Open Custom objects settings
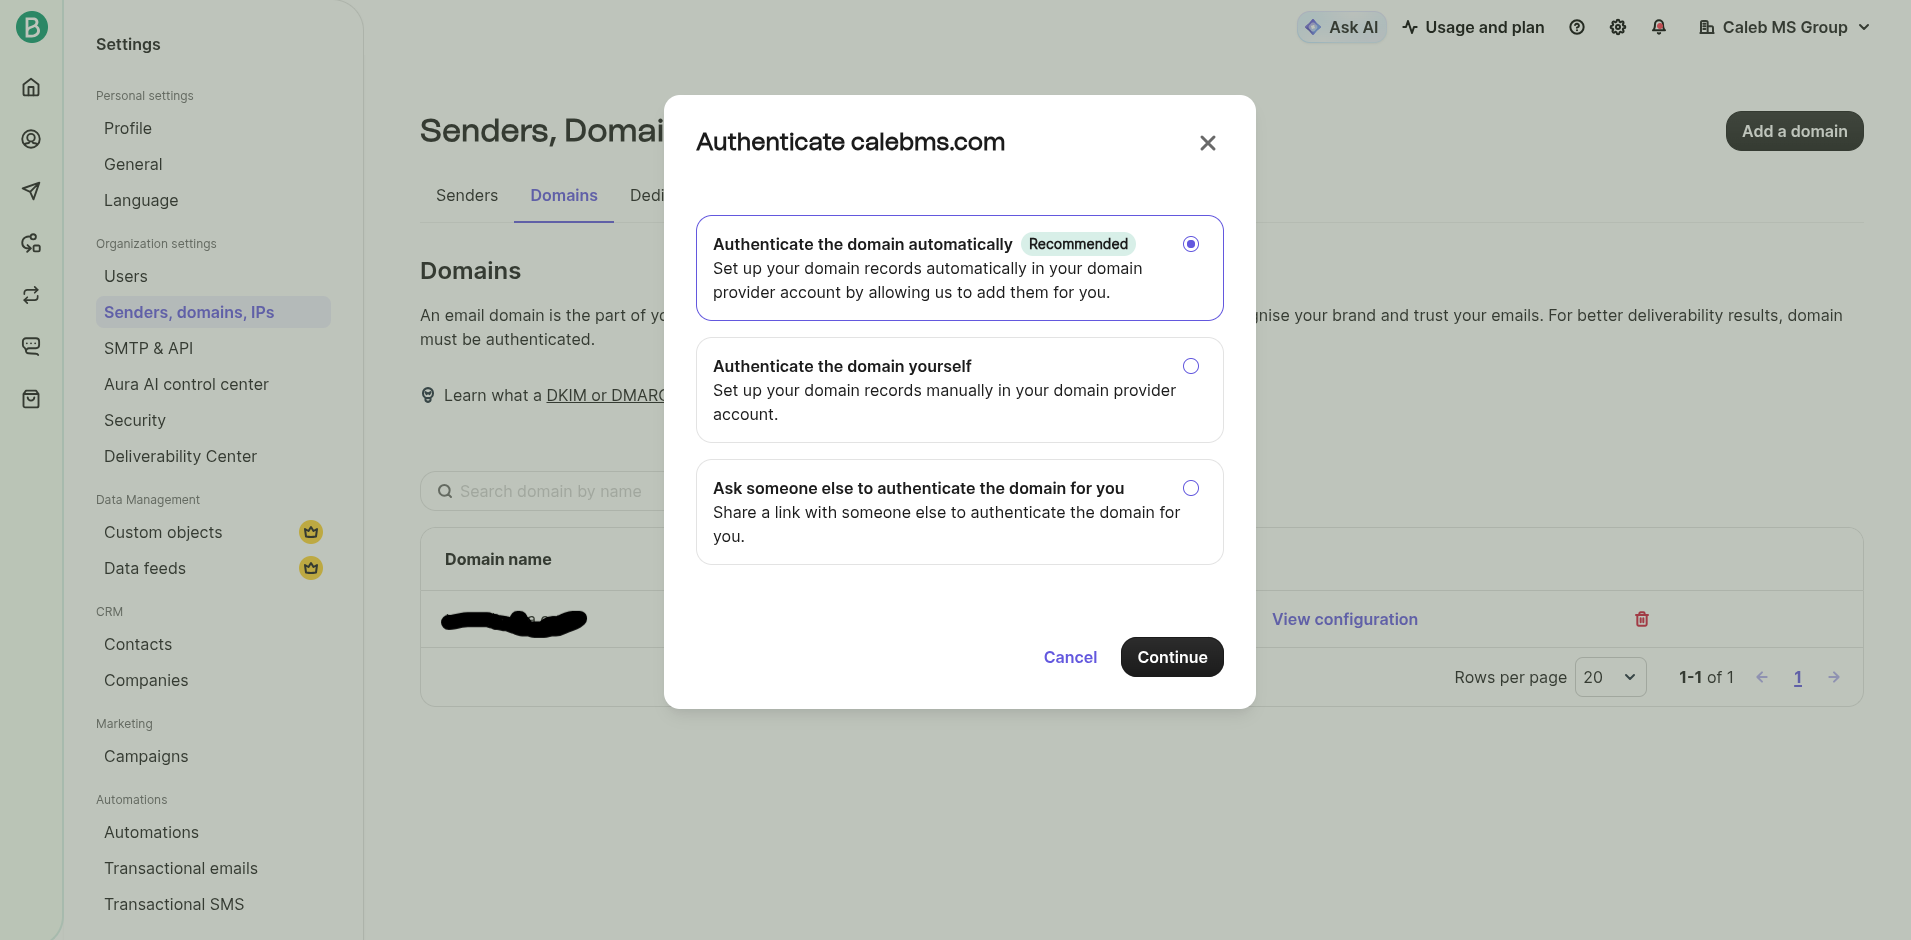Image resolution: width=1911 pixels, height=940 pixels. click(x=163, y=532)
